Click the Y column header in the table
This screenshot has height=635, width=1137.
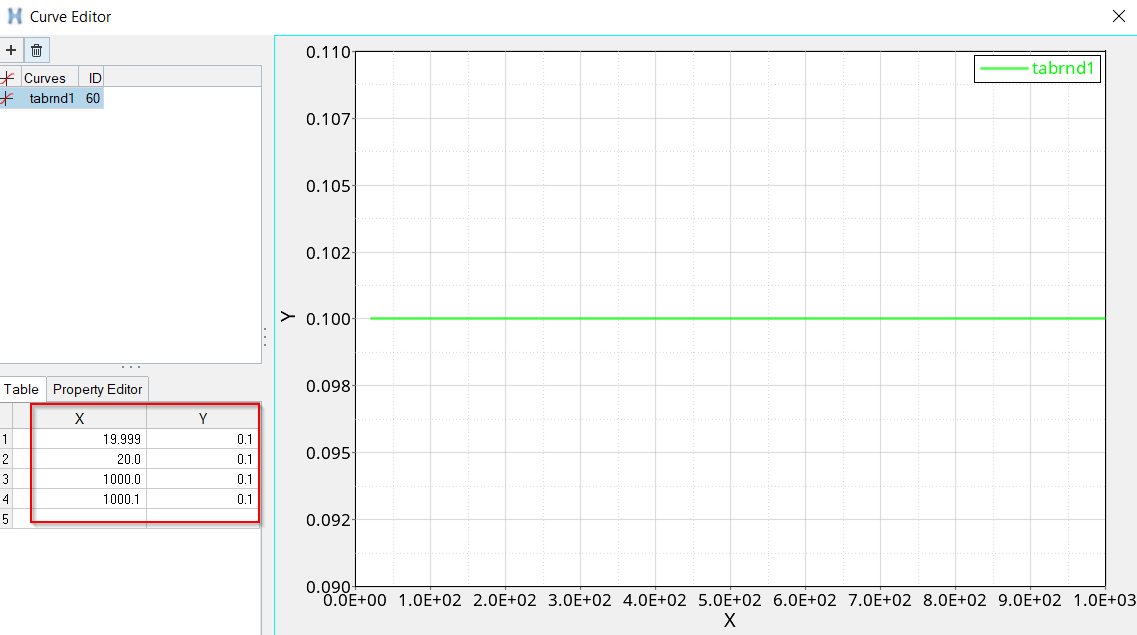pyautogui.click(x=203, y=419)
